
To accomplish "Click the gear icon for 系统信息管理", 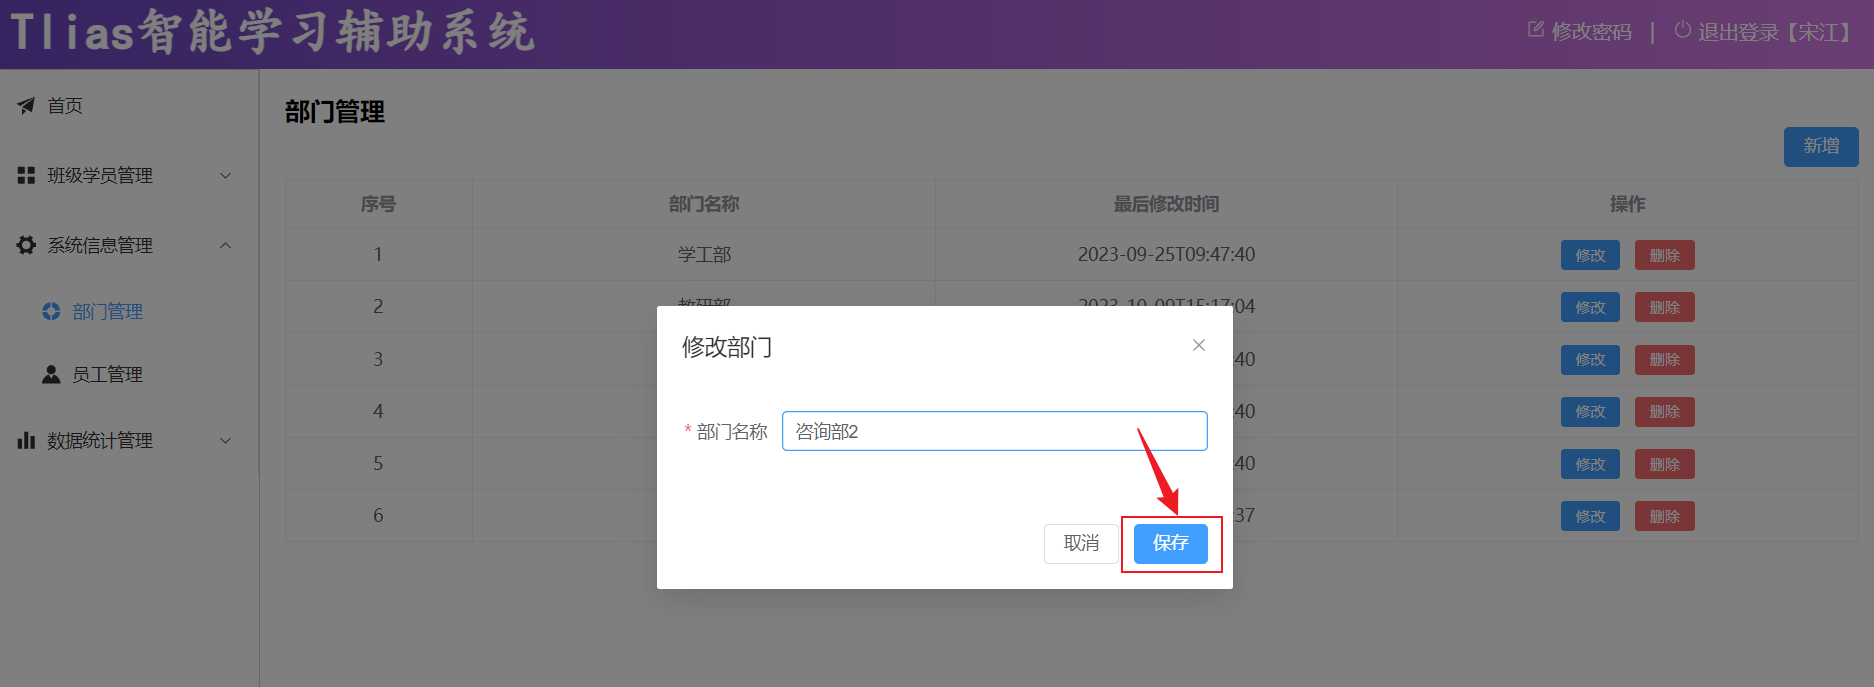I will point(26,245).
